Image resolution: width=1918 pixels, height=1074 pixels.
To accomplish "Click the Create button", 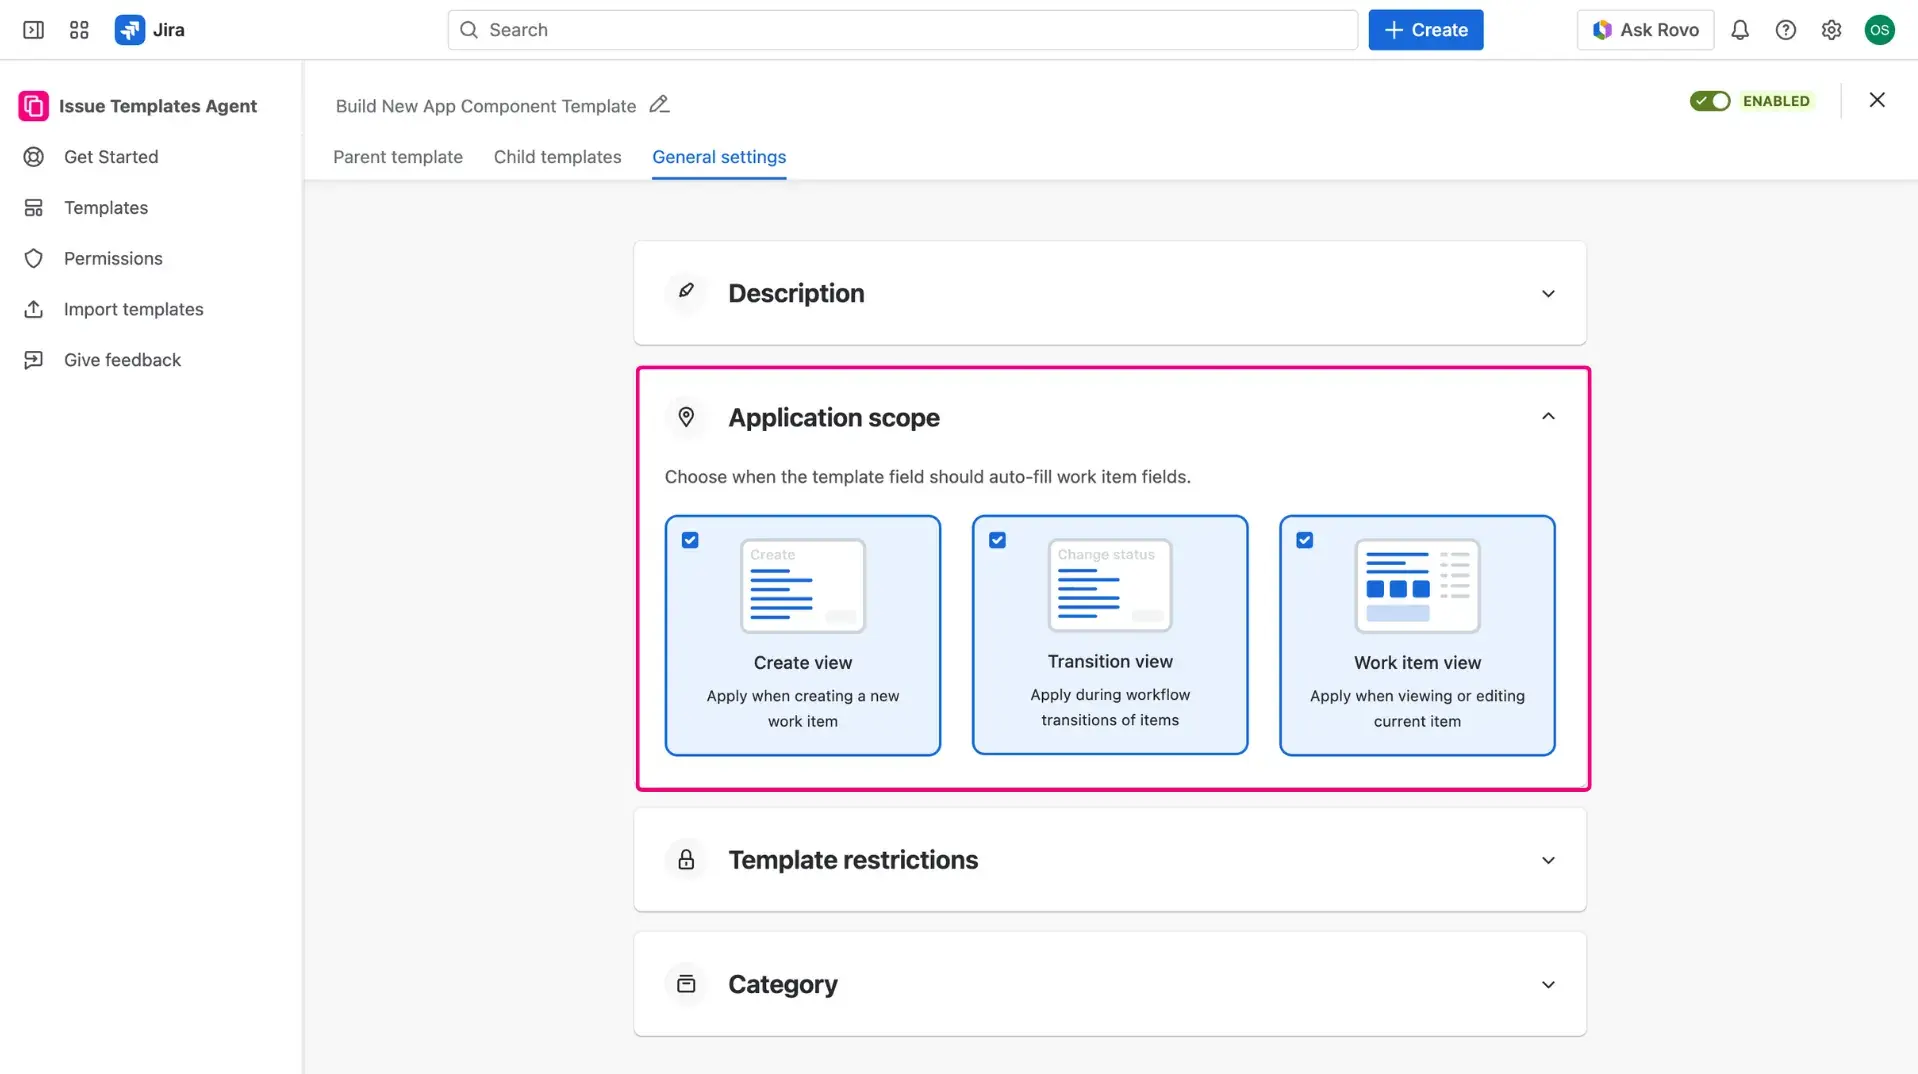I will tap(1425, 30).
